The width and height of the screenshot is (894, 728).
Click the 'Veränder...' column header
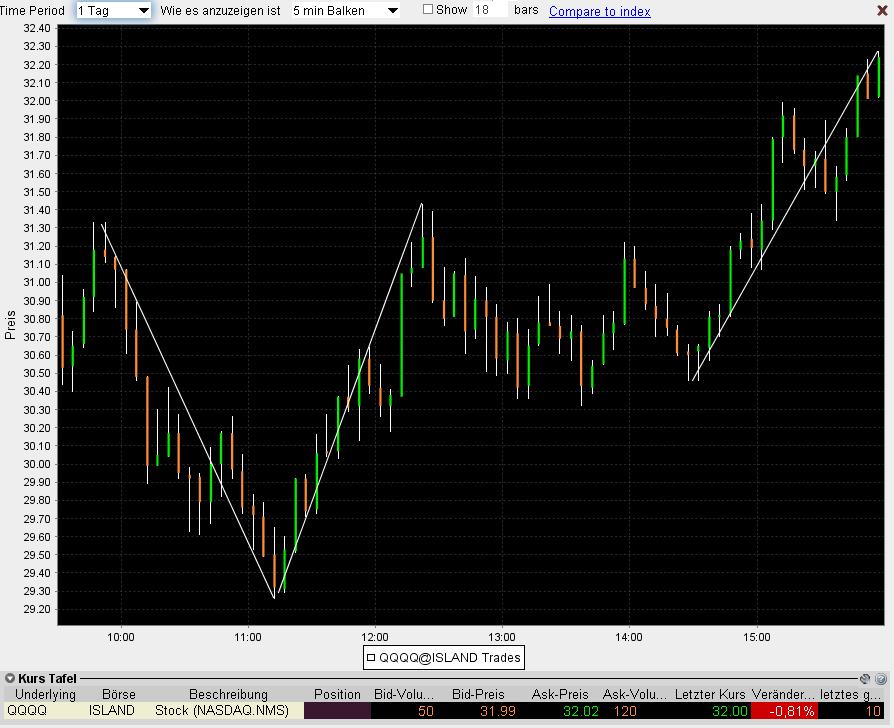click(783, 694)
